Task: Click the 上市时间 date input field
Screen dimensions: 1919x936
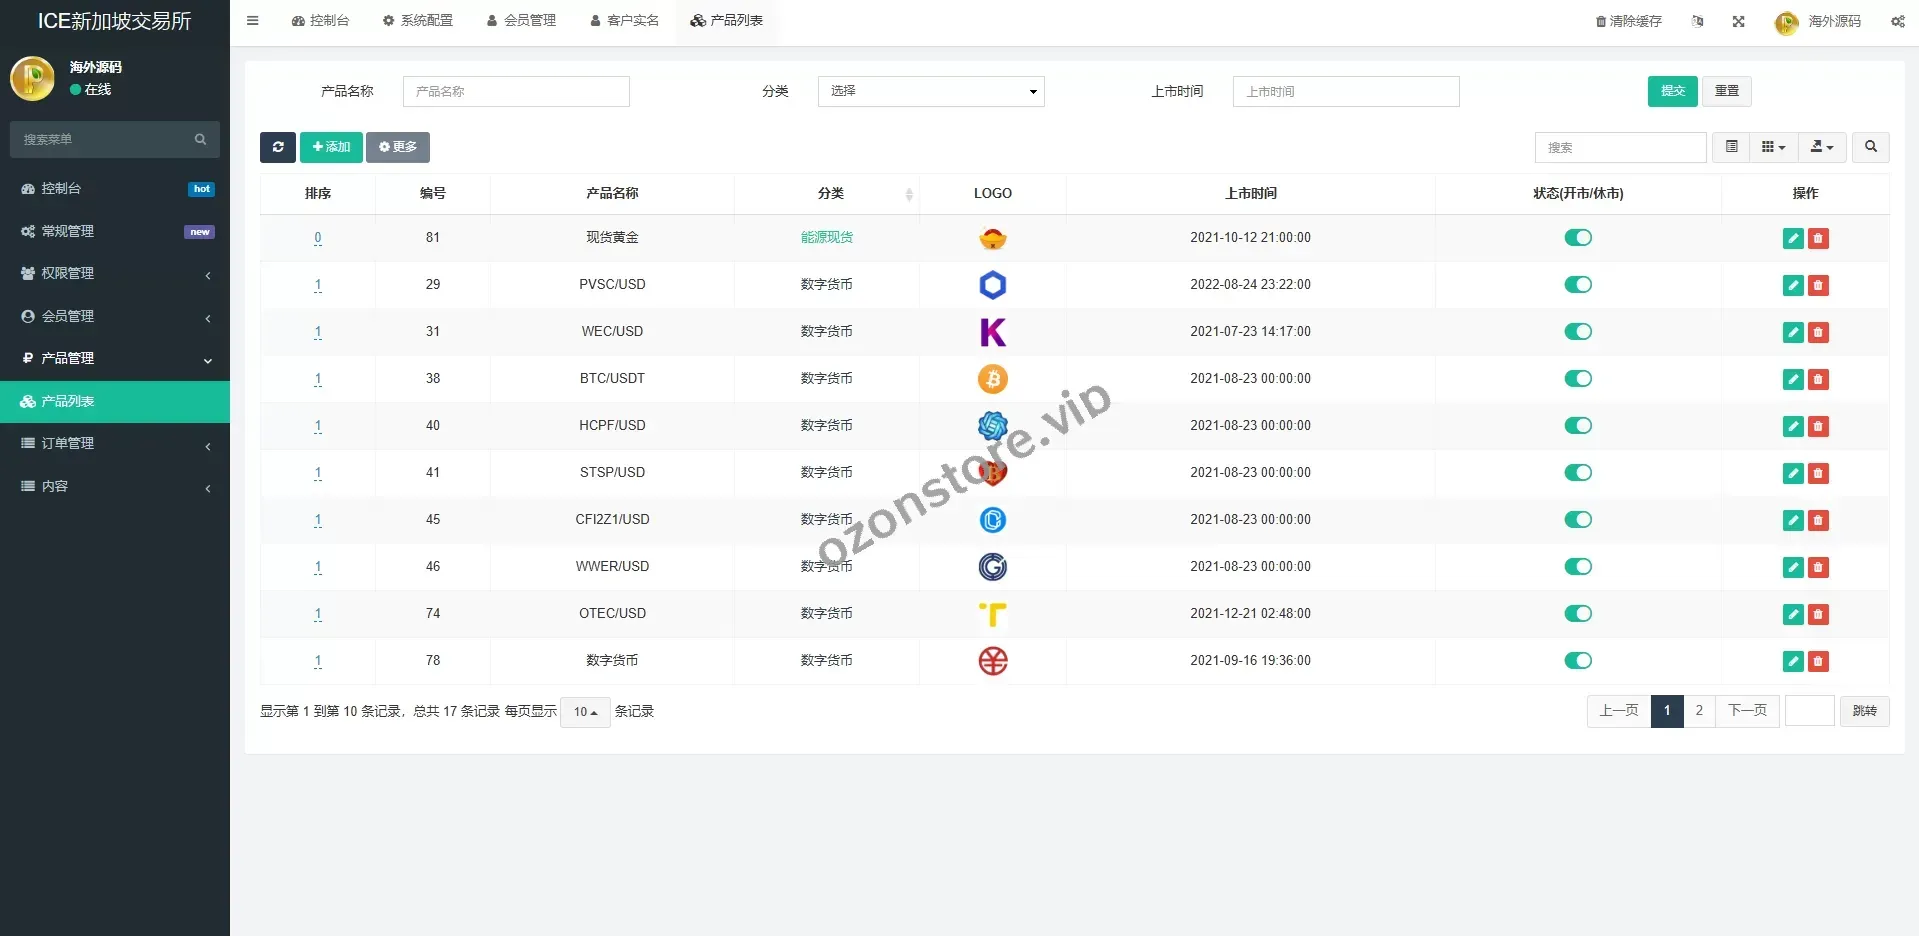Action: (1345, 91)
